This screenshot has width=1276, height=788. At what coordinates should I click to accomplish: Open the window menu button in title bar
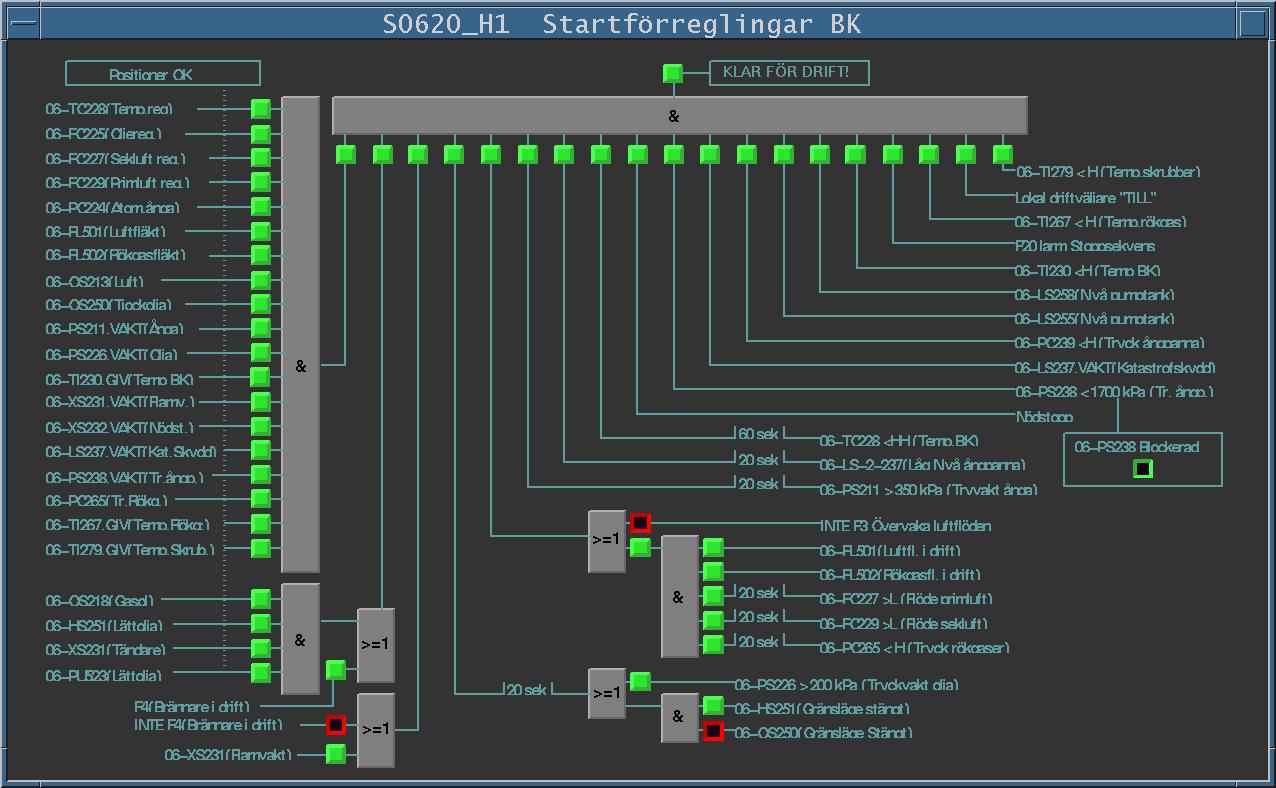(x=23, y=23)
